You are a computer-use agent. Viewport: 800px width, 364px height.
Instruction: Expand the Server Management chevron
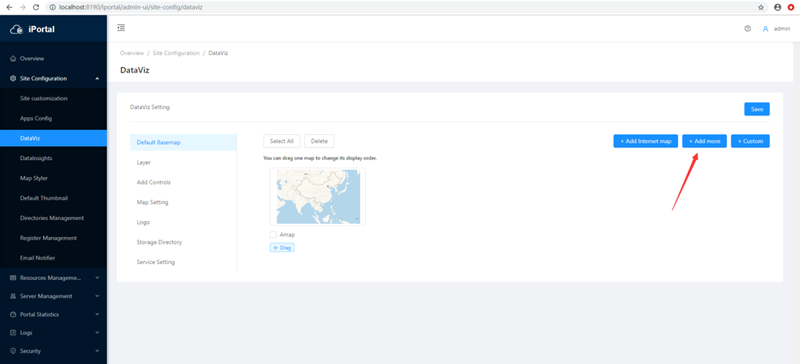click(97, 296)
